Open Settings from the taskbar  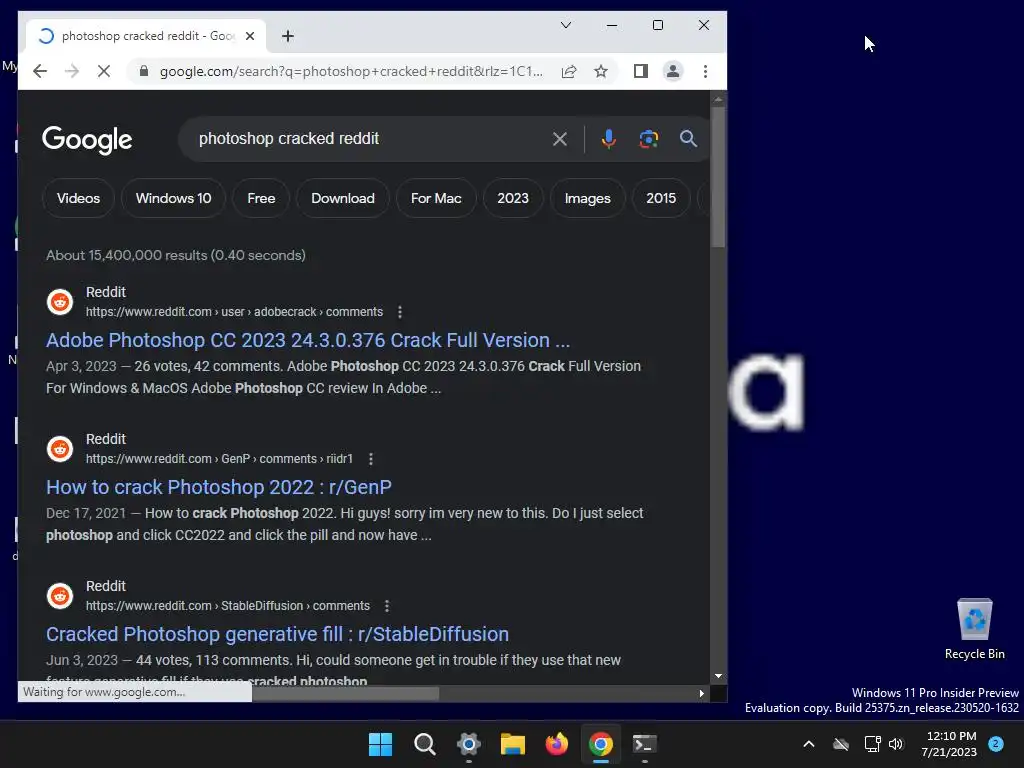(x=469, y=744)
